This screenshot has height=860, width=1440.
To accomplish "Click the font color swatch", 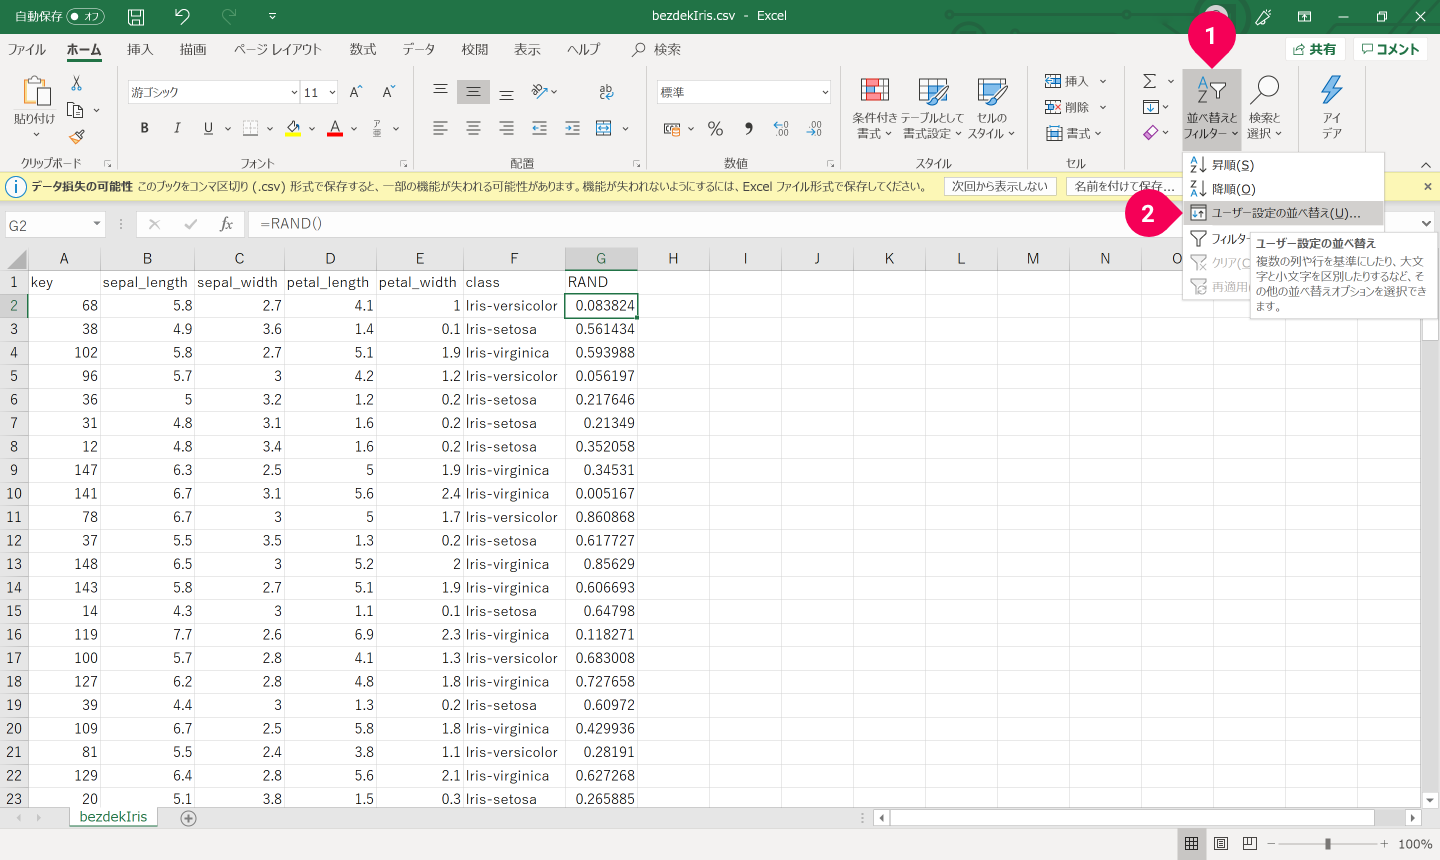I will click(335, 128).
